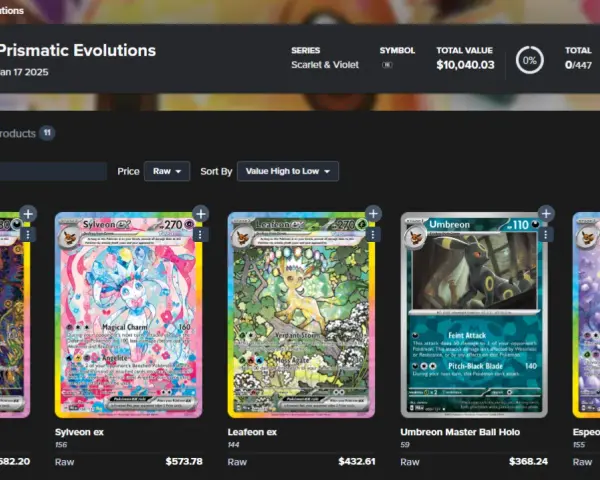This screenshot has width=600, height=480.
Task: Click the Prismatic Evolutions set title
Action: coord(77,51)
